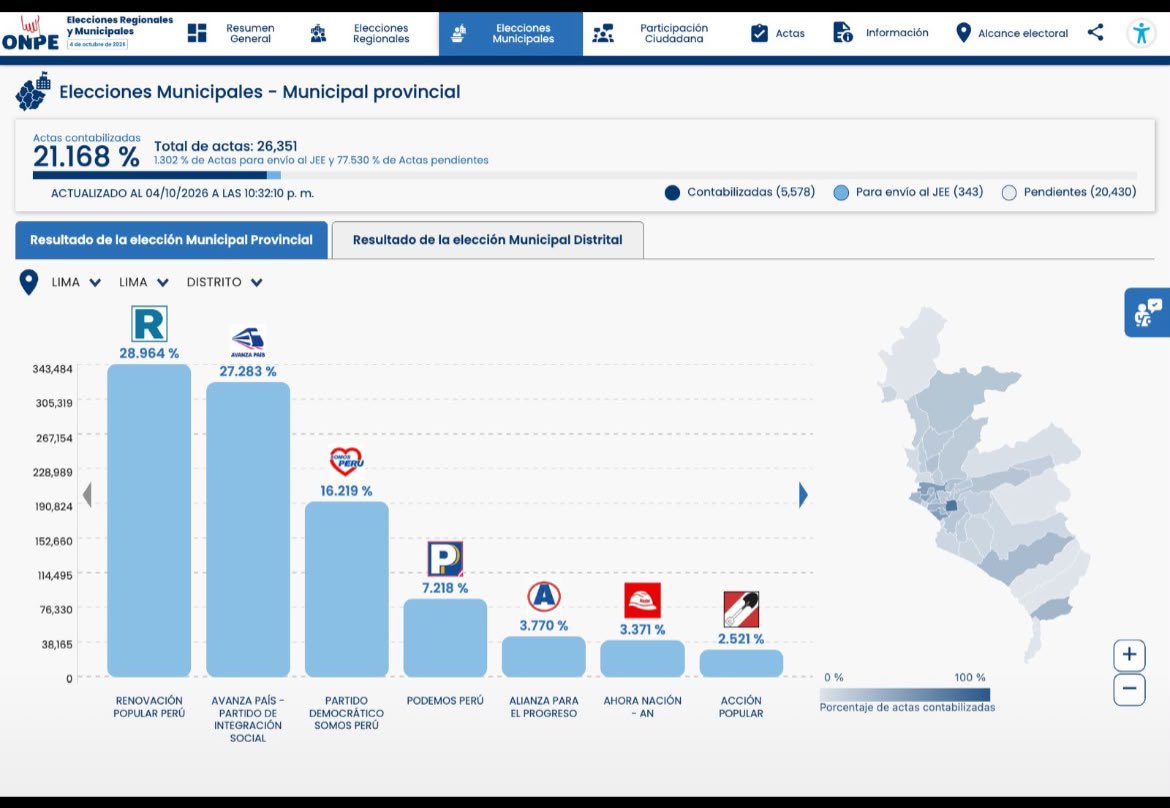Click the RENOVACIÓN POPULAR PERÚ axis label
Screen dimensions: 1170x808
(149, 707)
